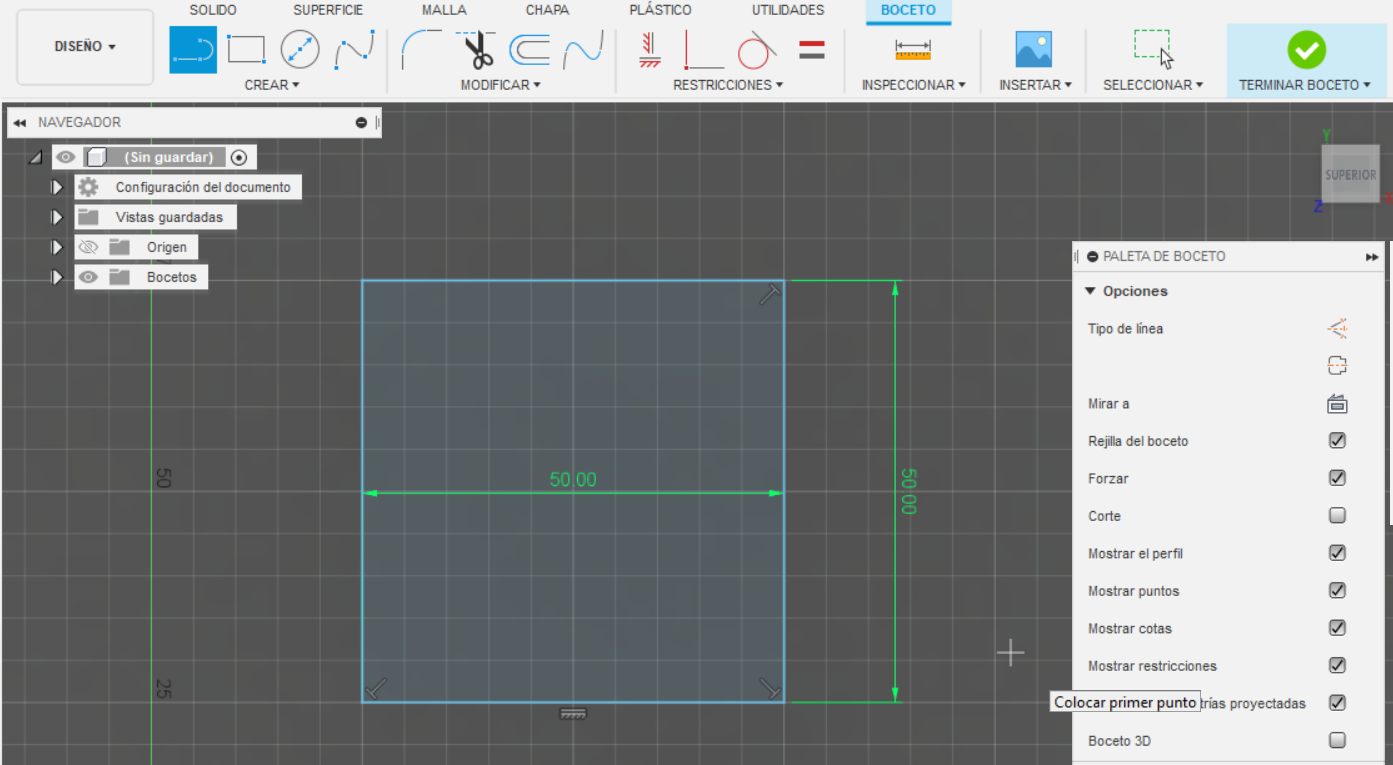Click the (Sin guardar) component cube icon
The height and width of the screenshot is (765, 1393).
click(96, 157)
